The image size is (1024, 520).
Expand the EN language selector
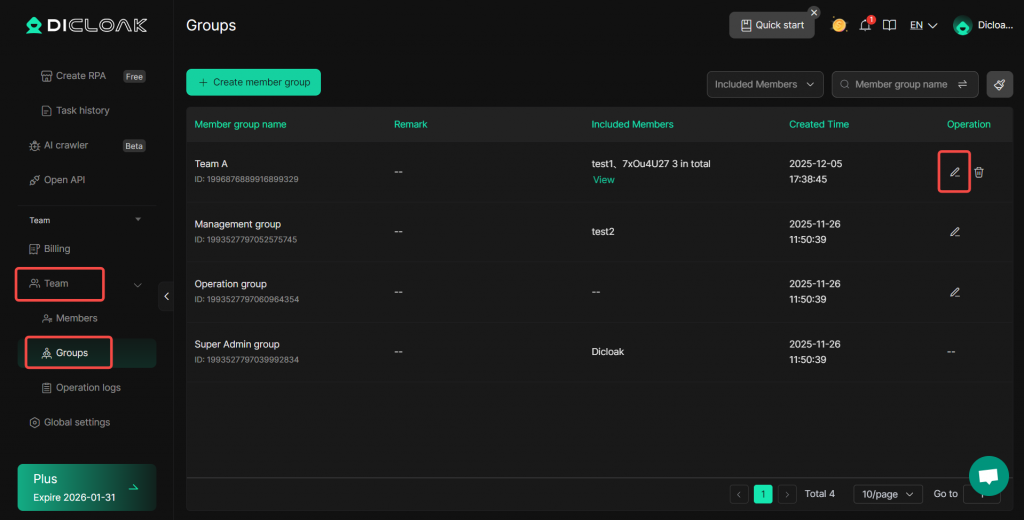pyautogui.click(x=923, y=25)
